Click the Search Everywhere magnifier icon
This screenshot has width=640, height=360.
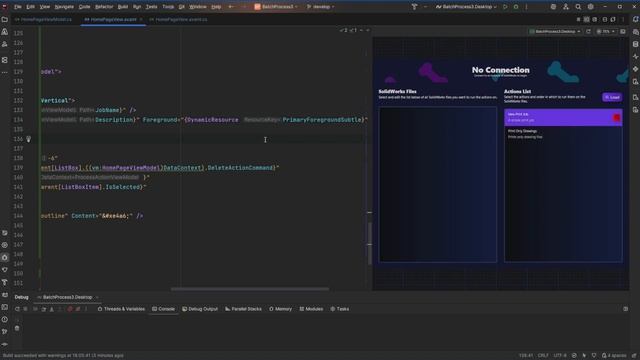[578, 7]
